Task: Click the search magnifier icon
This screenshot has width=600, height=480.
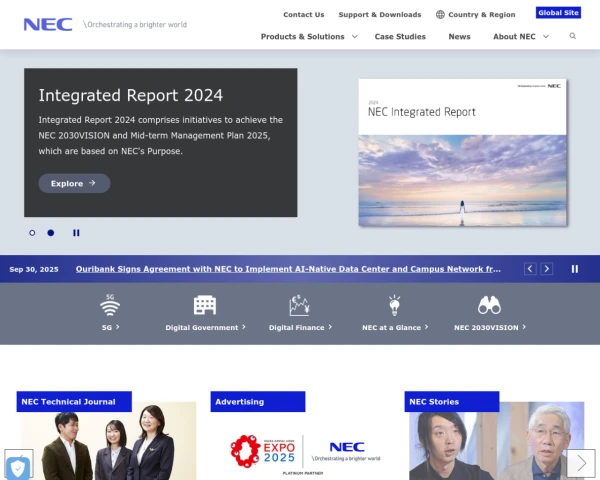Action: 573,36
